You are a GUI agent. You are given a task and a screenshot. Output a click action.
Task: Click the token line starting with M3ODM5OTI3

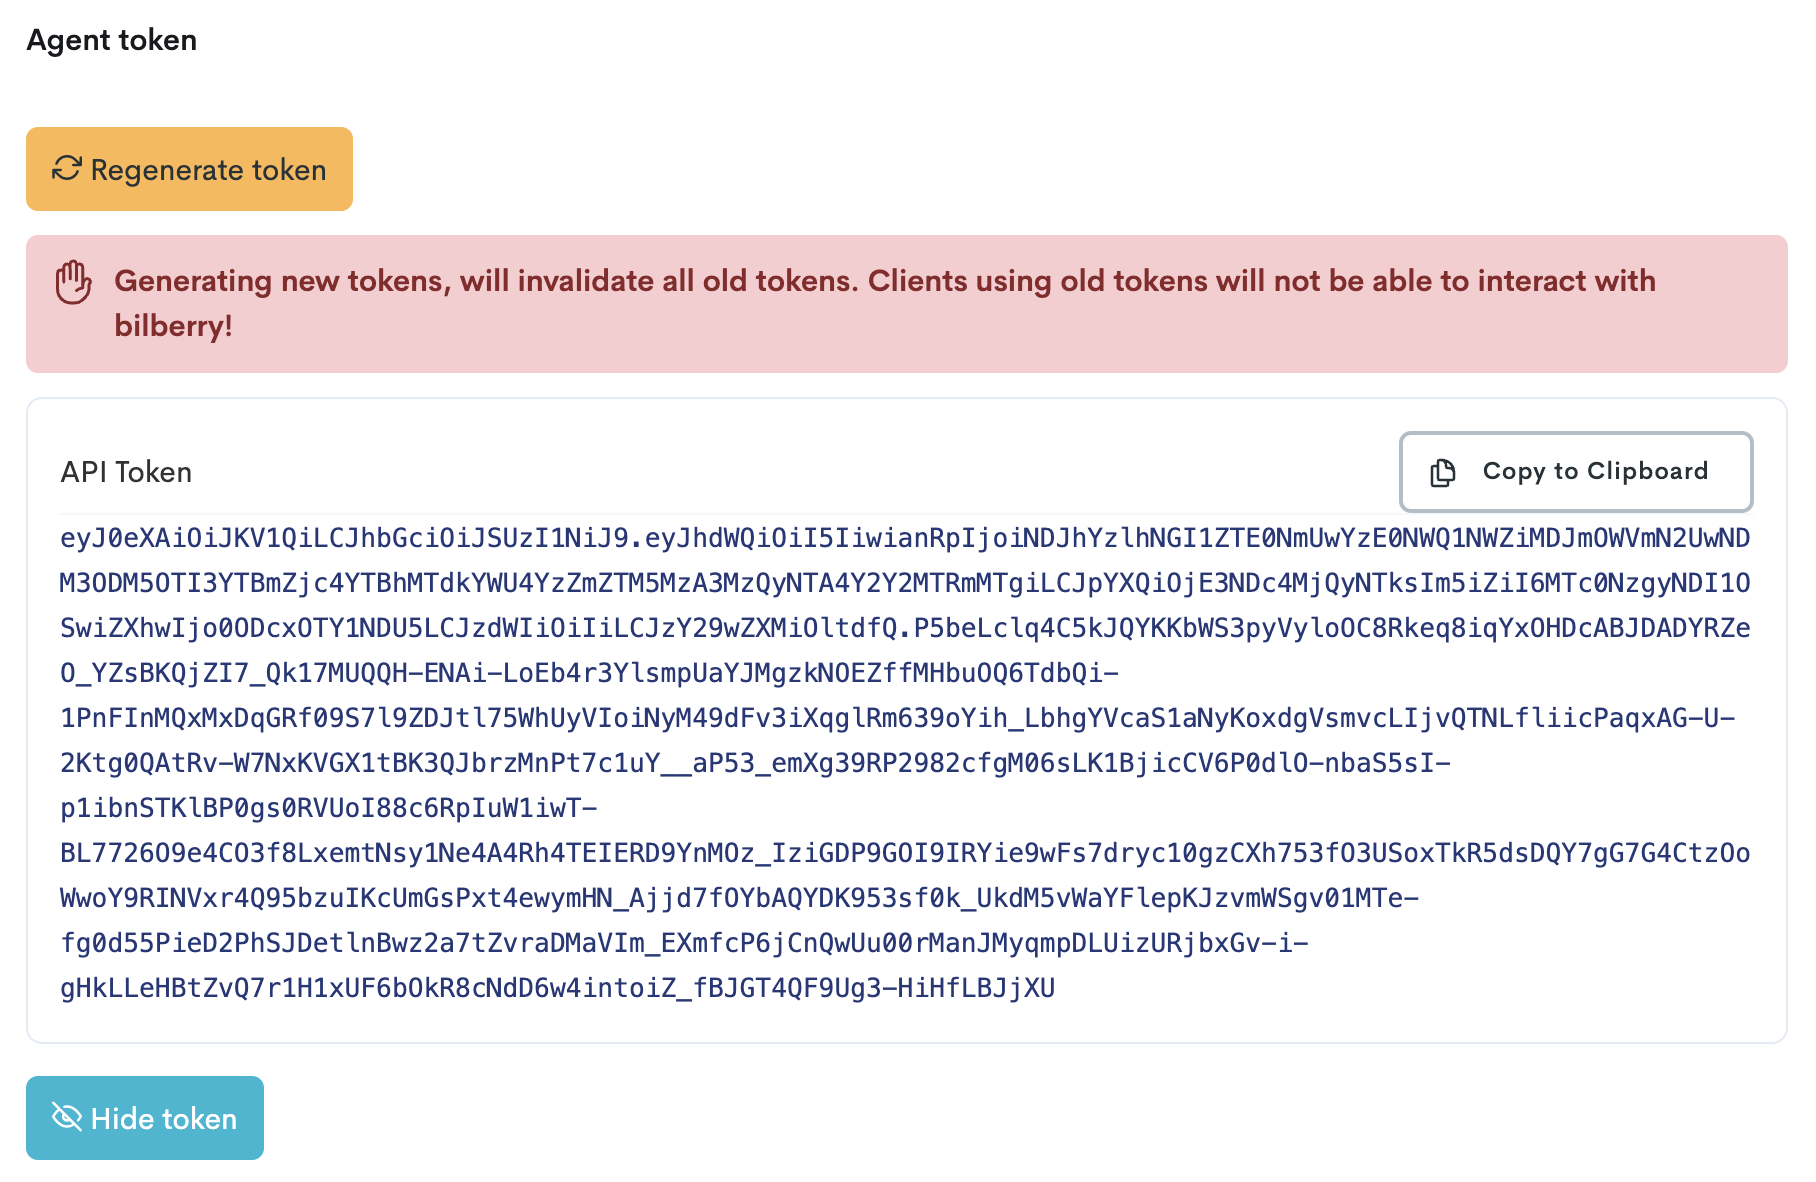[905, 583]
